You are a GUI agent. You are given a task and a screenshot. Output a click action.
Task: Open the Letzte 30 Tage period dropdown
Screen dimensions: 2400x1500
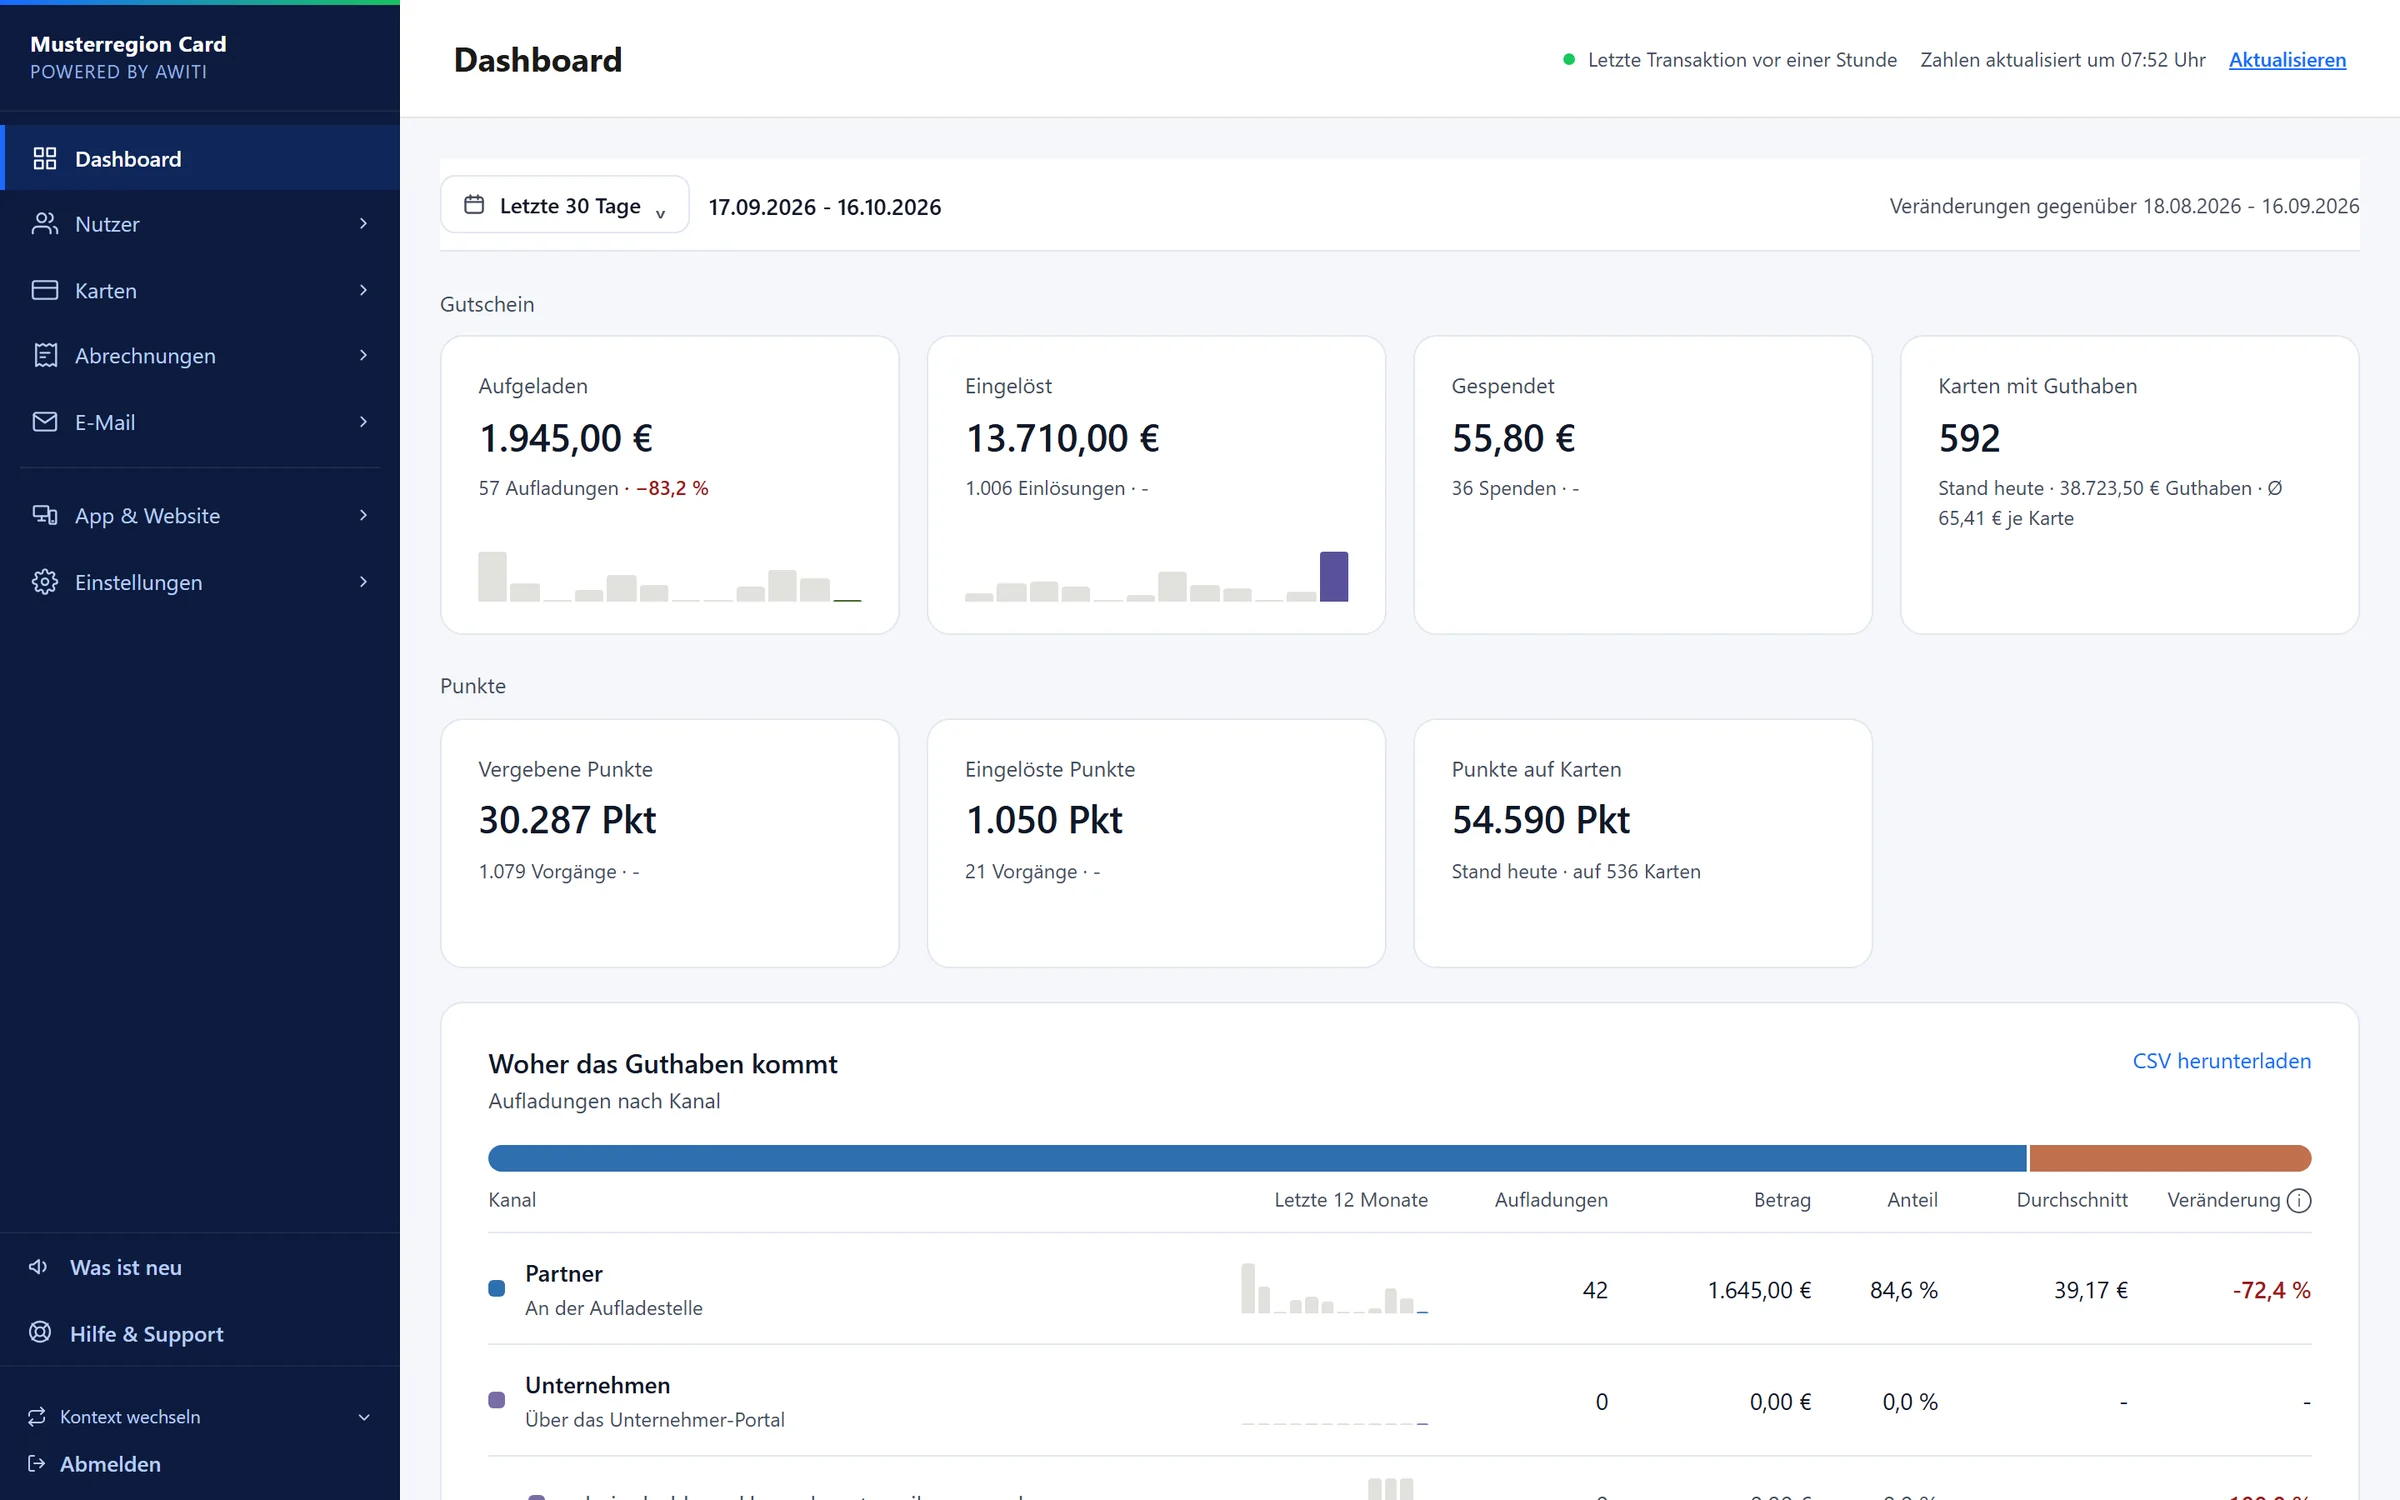pyautogui.click(x=565, y=205)
